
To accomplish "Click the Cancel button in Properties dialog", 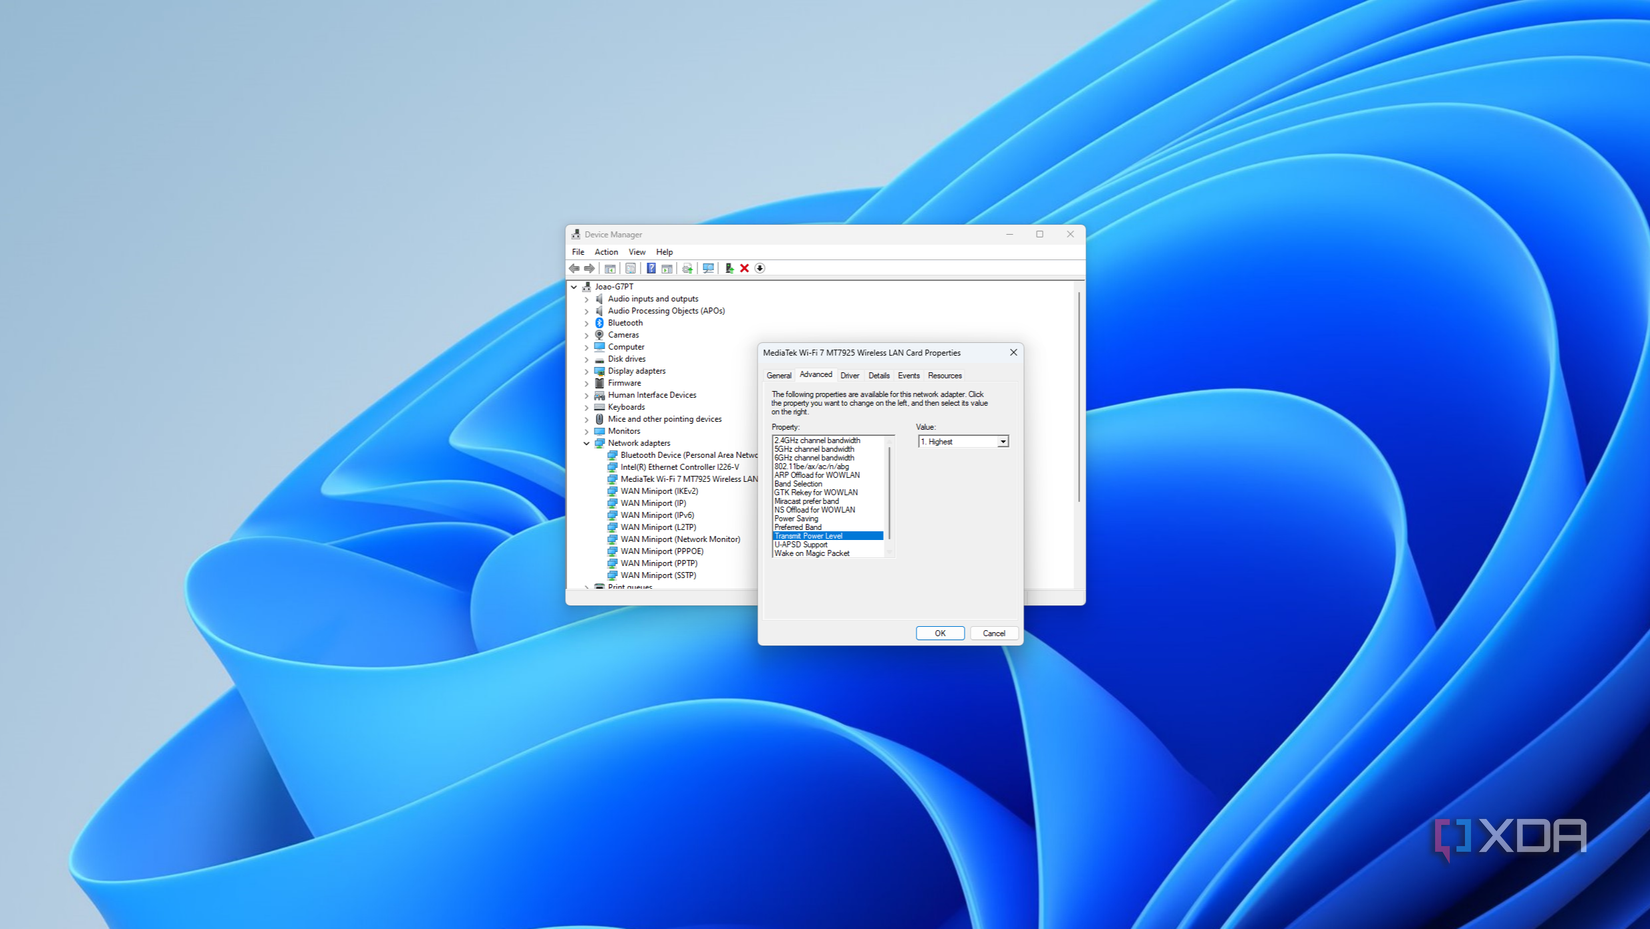I will (x=994, y=633).
